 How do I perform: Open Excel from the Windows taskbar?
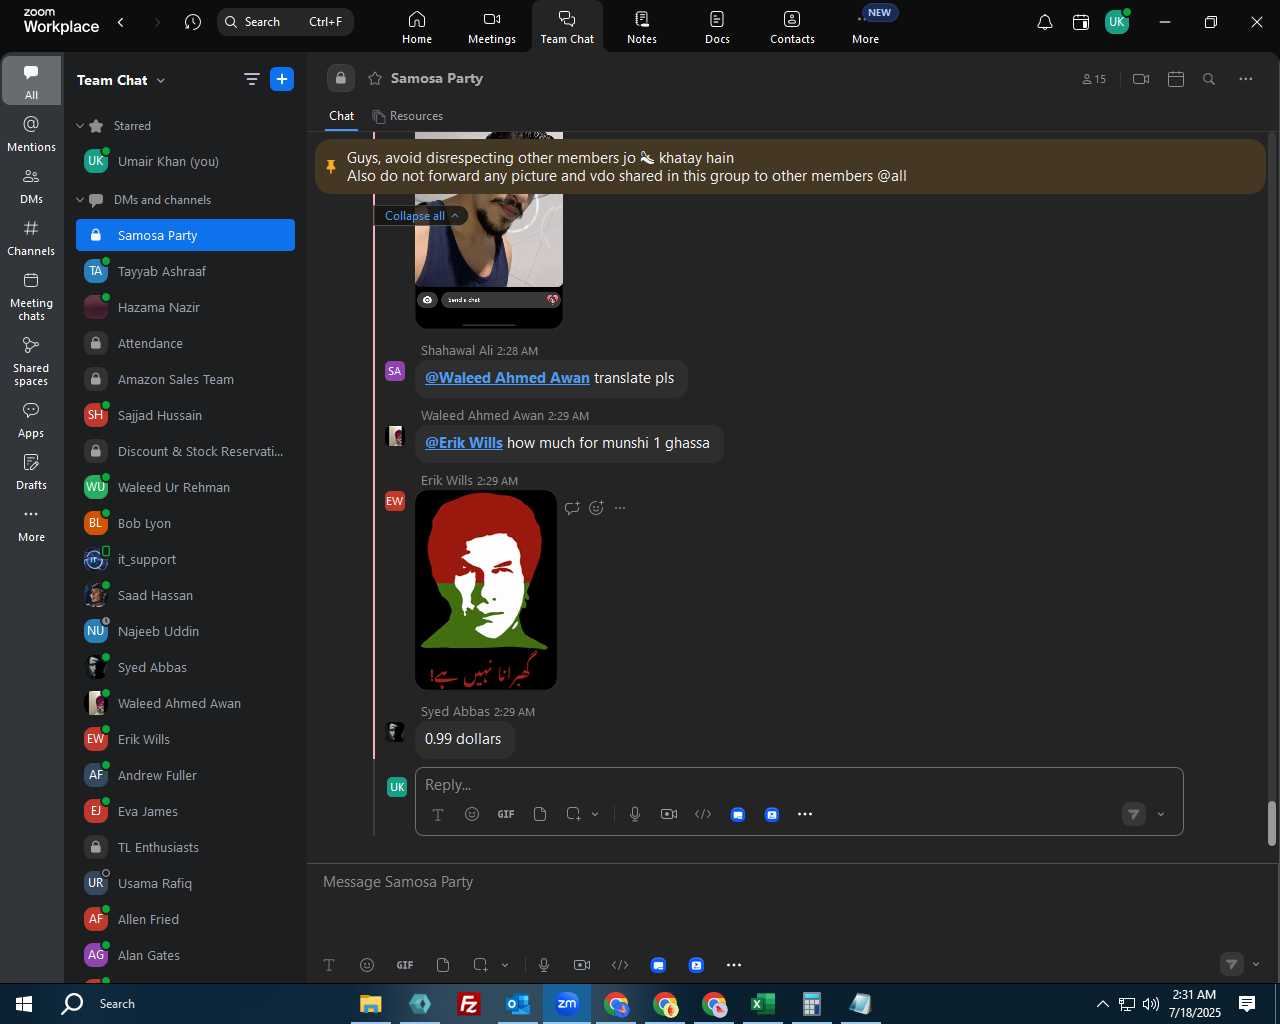tap(762, 1004)
